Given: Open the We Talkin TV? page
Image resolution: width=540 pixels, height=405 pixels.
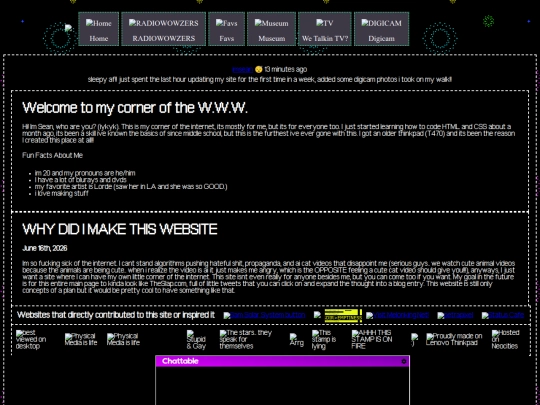Looking at the screenshot, I should (325, 29).
